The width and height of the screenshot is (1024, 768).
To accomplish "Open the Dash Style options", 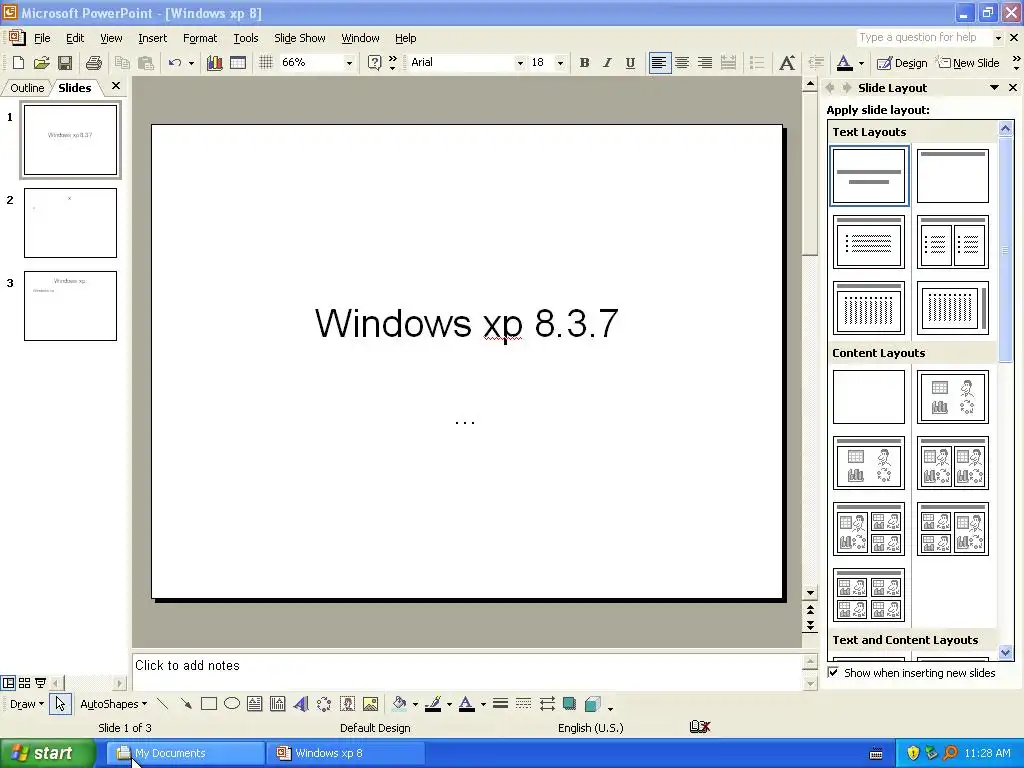I will [x=523, y=703].
